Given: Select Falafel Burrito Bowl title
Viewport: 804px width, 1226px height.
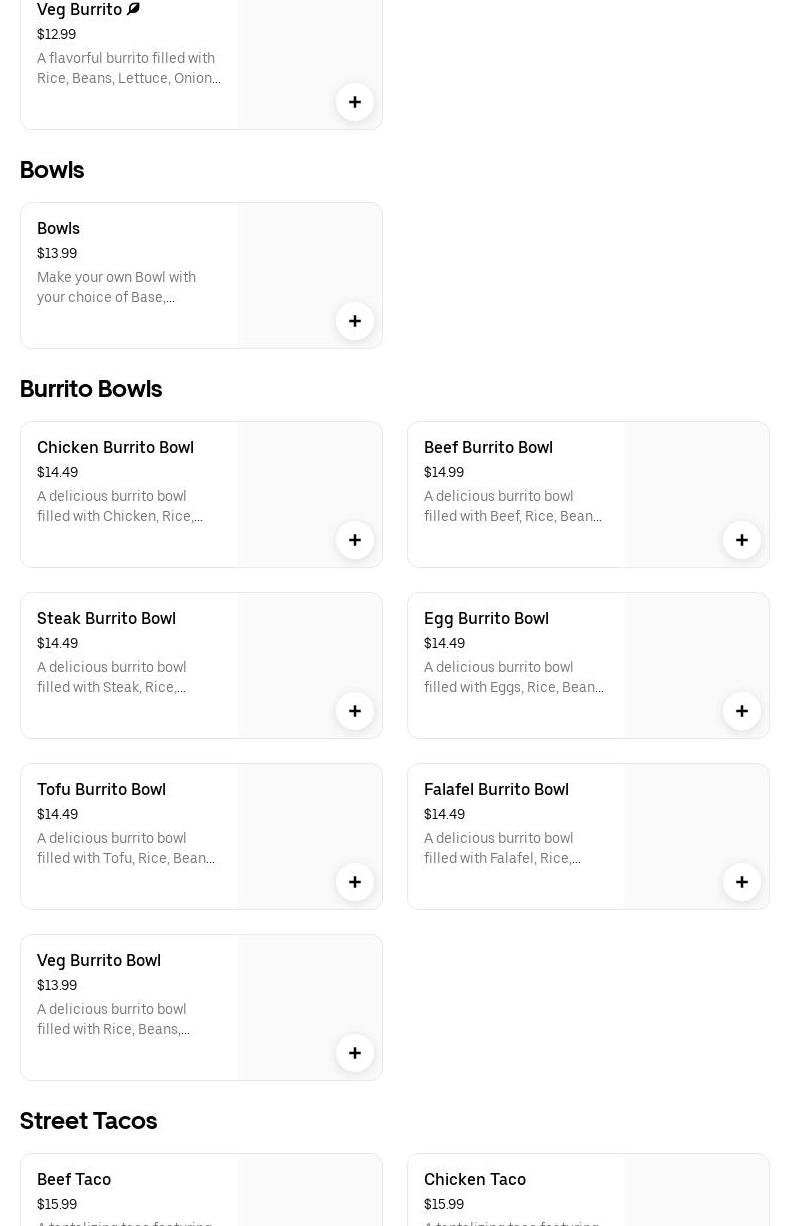Looking at the screenshot, I should (496, 790).
